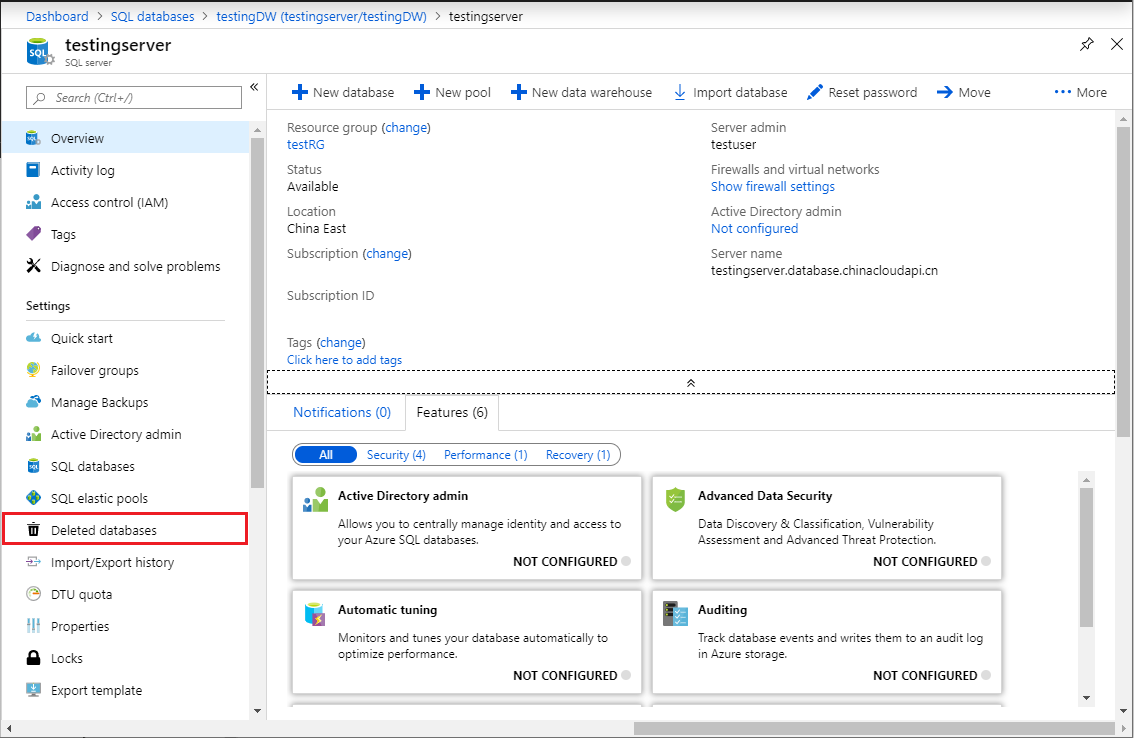Open Diagnose and solve problems wrench icon
The width and height of the screenshot is (1134, 738).
[x=33, y=266]
